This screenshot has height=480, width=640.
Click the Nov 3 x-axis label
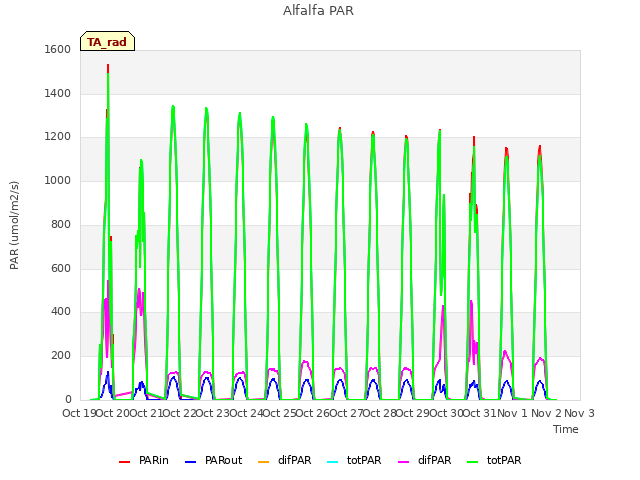click(579, 413)
